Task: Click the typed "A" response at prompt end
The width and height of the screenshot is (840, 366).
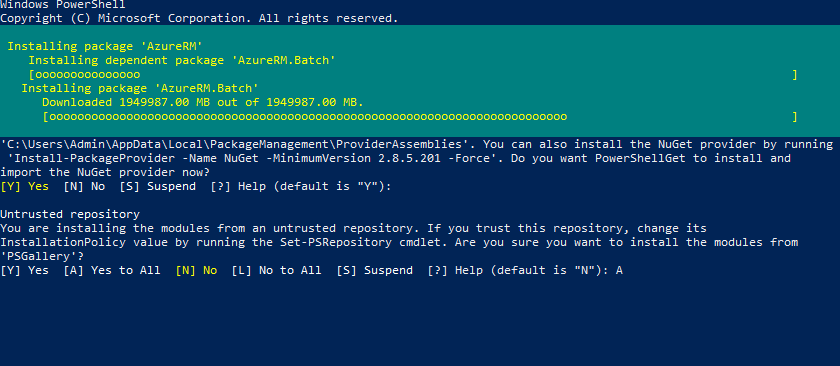Action: (619, 270)
